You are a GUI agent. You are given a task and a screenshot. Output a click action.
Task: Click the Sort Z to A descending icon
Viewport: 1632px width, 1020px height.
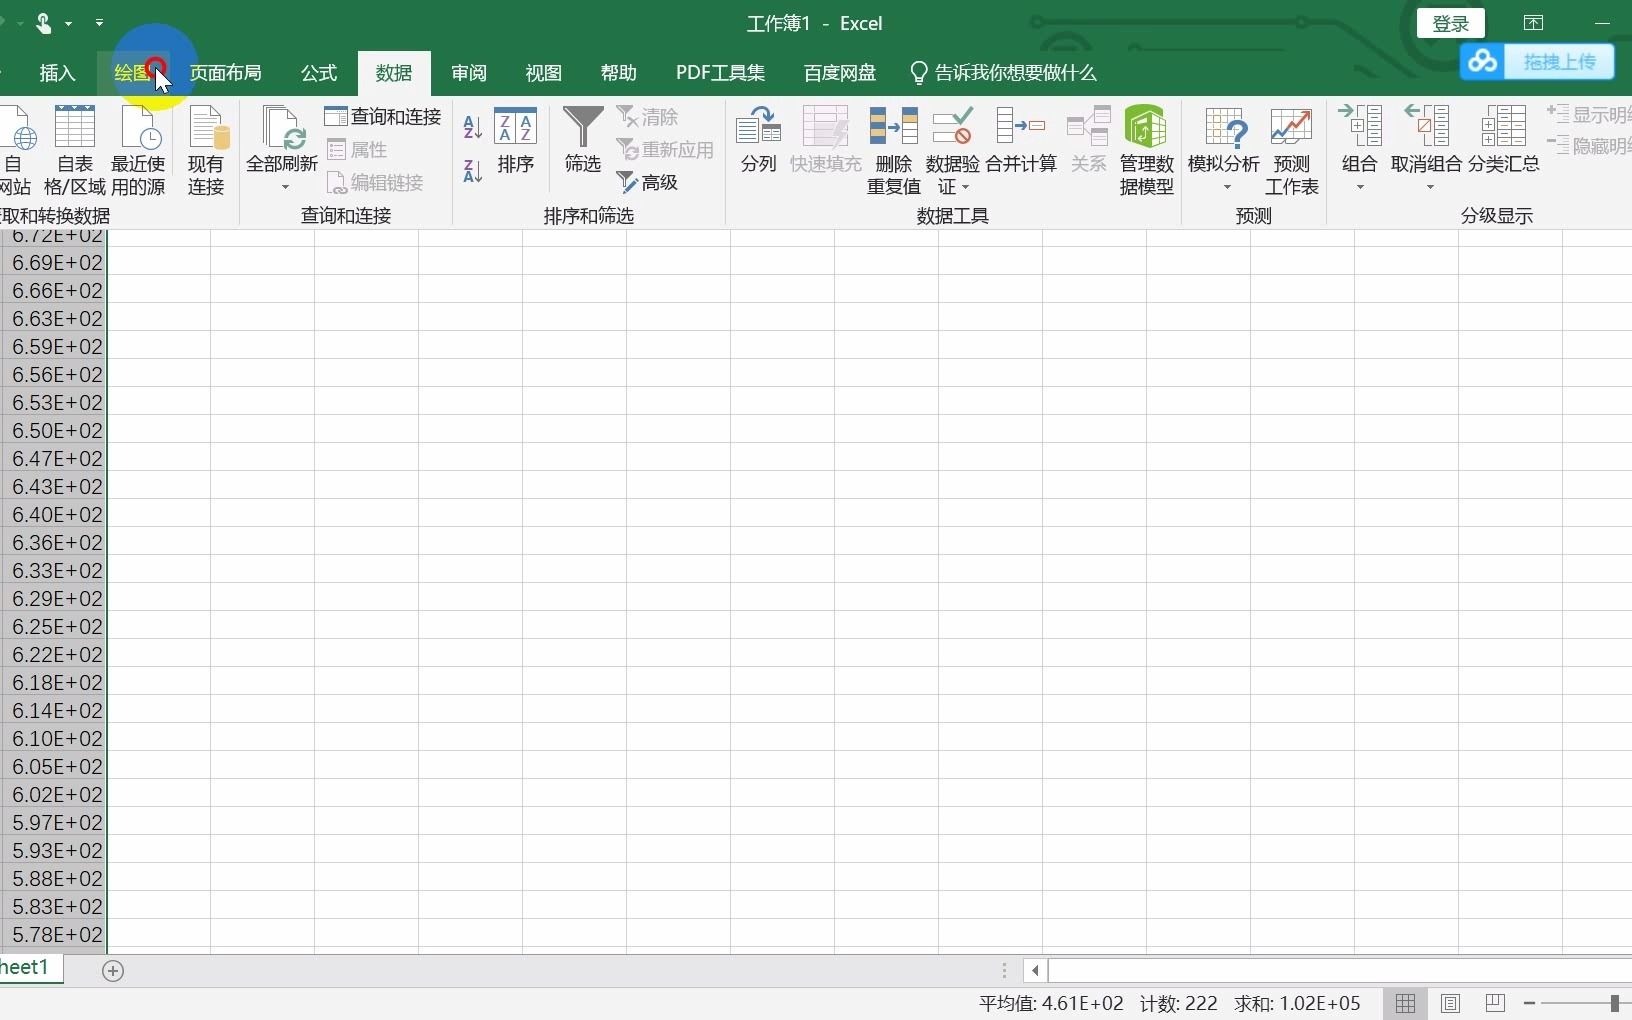coord(473,171)
